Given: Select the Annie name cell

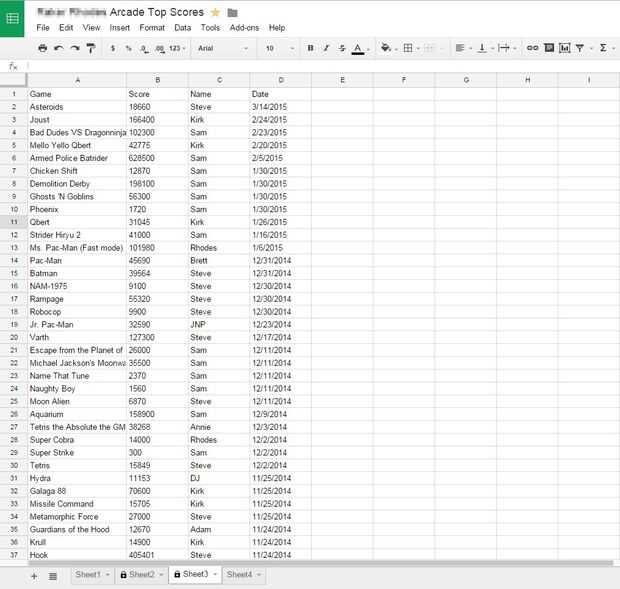Looking at the screenshot, I should pyautogui.click(x=219, y=427).
